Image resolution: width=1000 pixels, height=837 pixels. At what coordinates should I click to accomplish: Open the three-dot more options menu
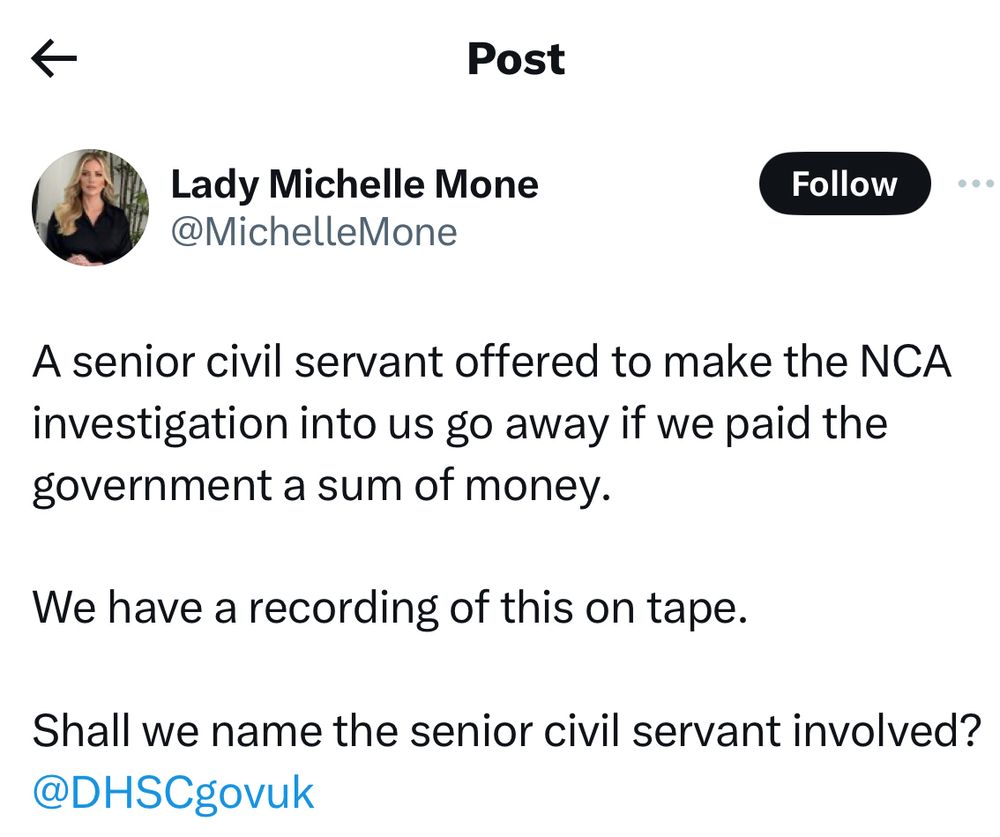click(975, 184)
